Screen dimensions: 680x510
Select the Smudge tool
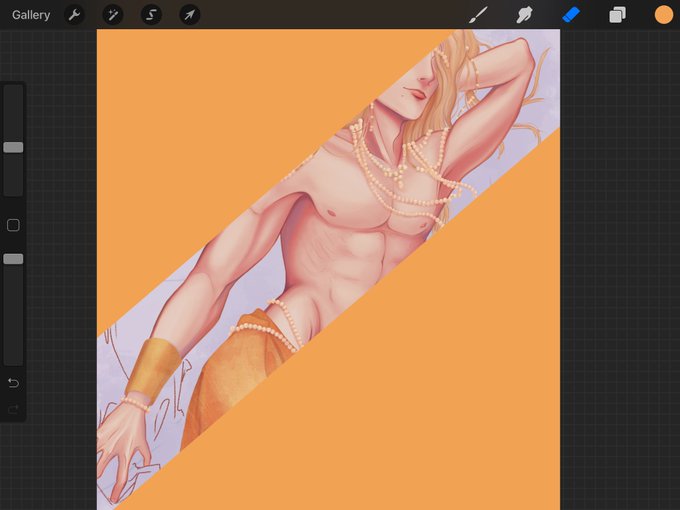point(524,15)
